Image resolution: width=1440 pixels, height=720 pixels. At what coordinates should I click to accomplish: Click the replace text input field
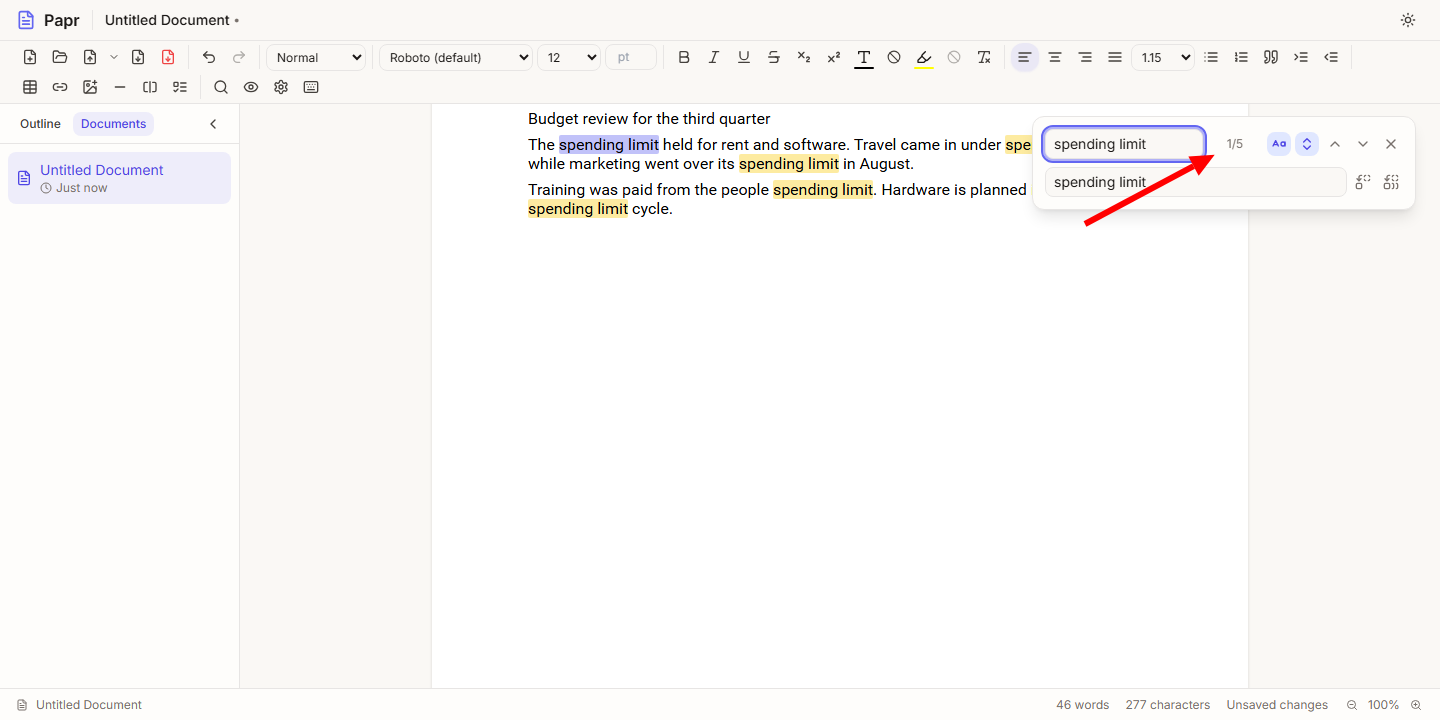[1195, 182]
